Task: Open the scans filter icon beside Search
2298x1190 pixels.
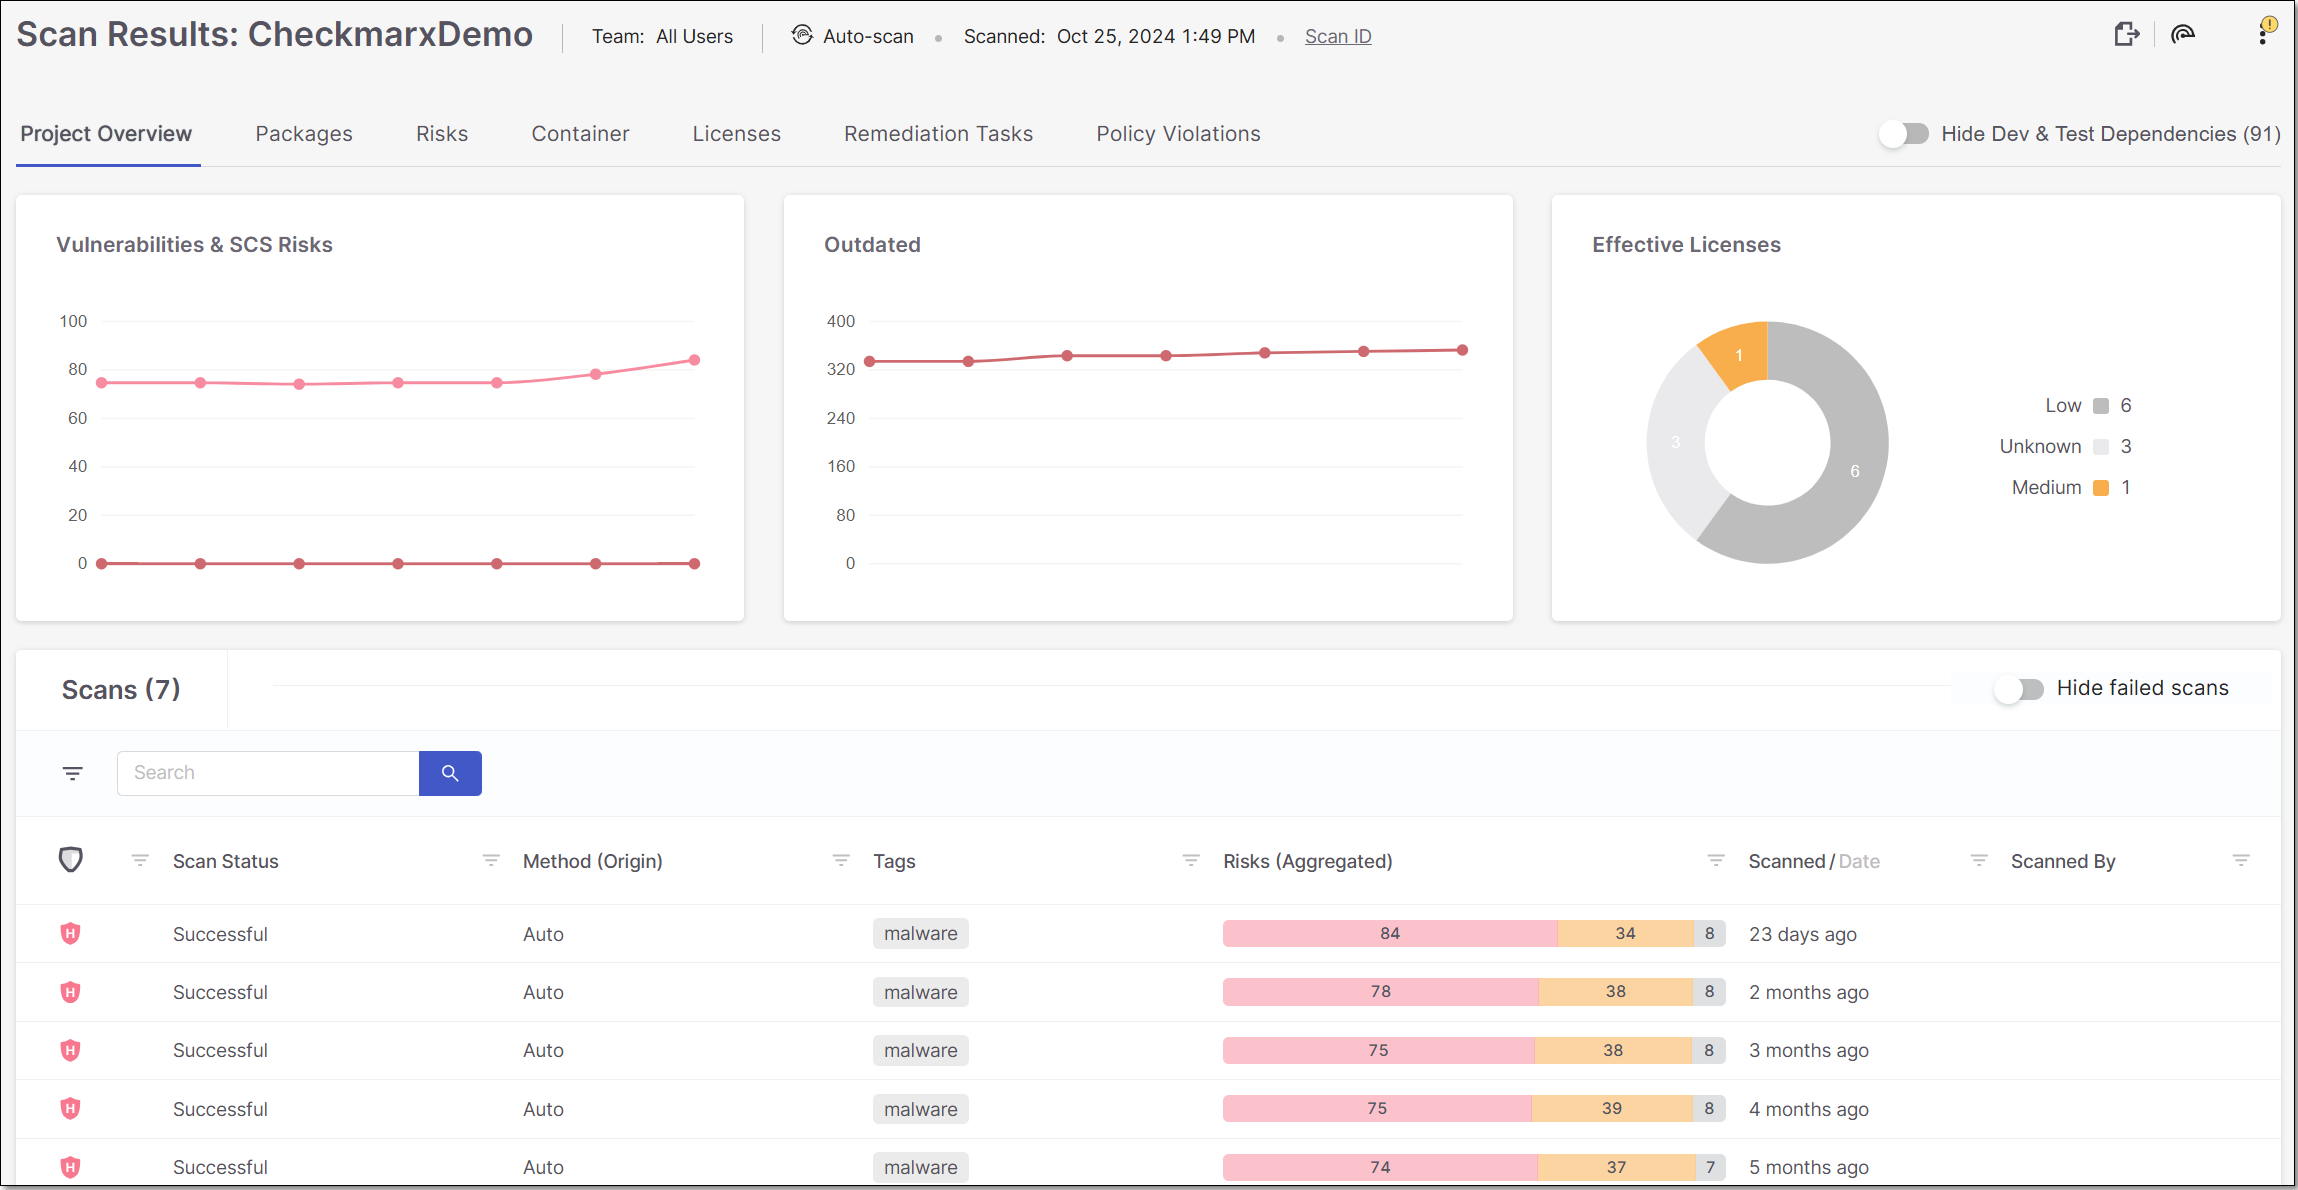Action: pyautogui.click(x=73, y=773)
